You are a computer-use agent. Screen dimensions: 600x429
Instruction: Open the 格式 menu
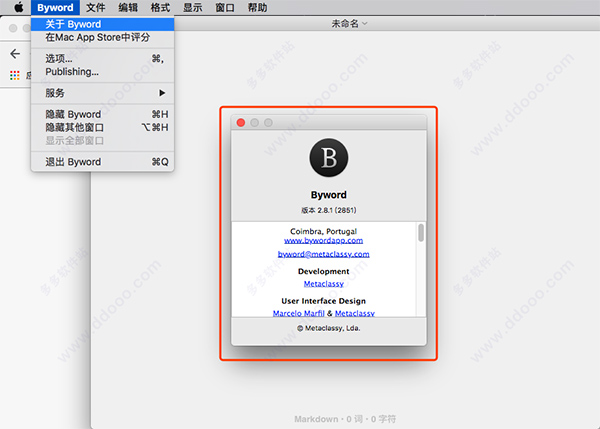160,8
